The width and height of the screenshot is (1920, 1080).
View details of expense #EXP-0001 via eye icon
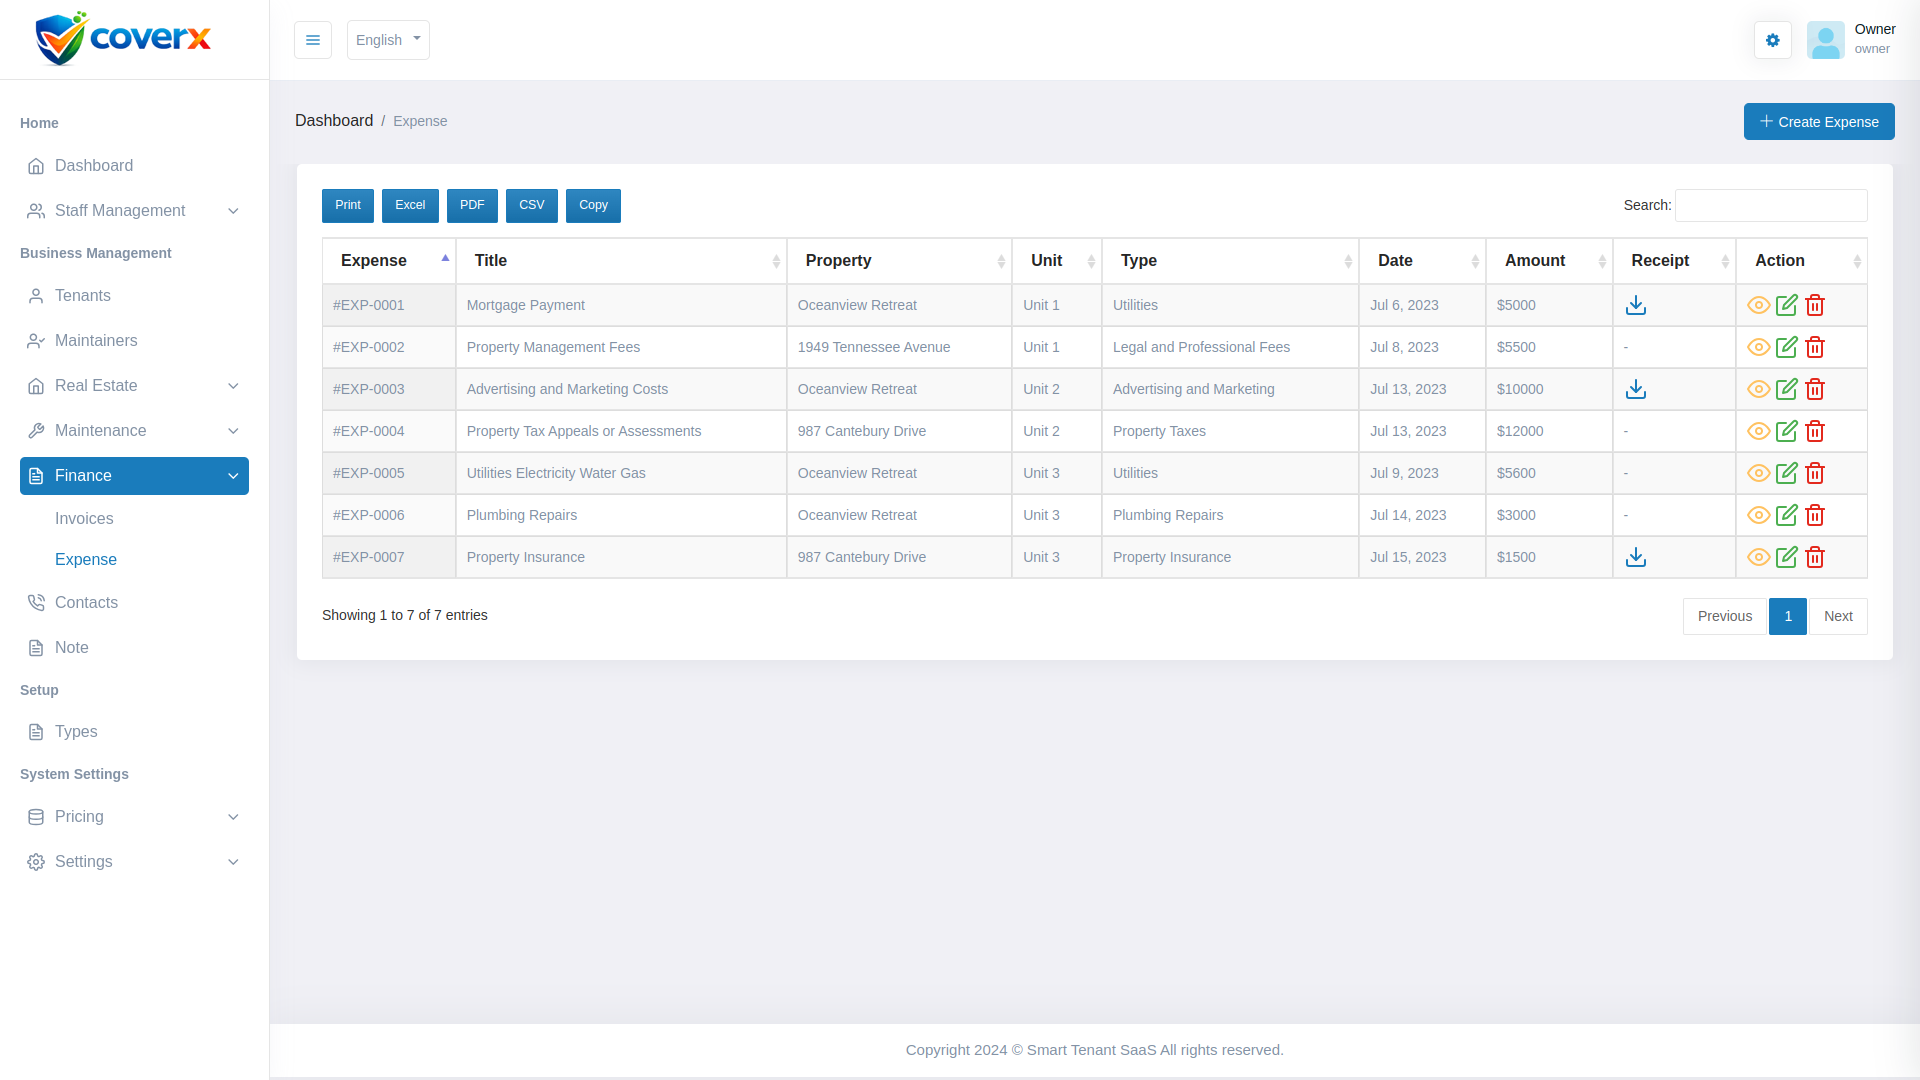click(x=1759, y=305)
